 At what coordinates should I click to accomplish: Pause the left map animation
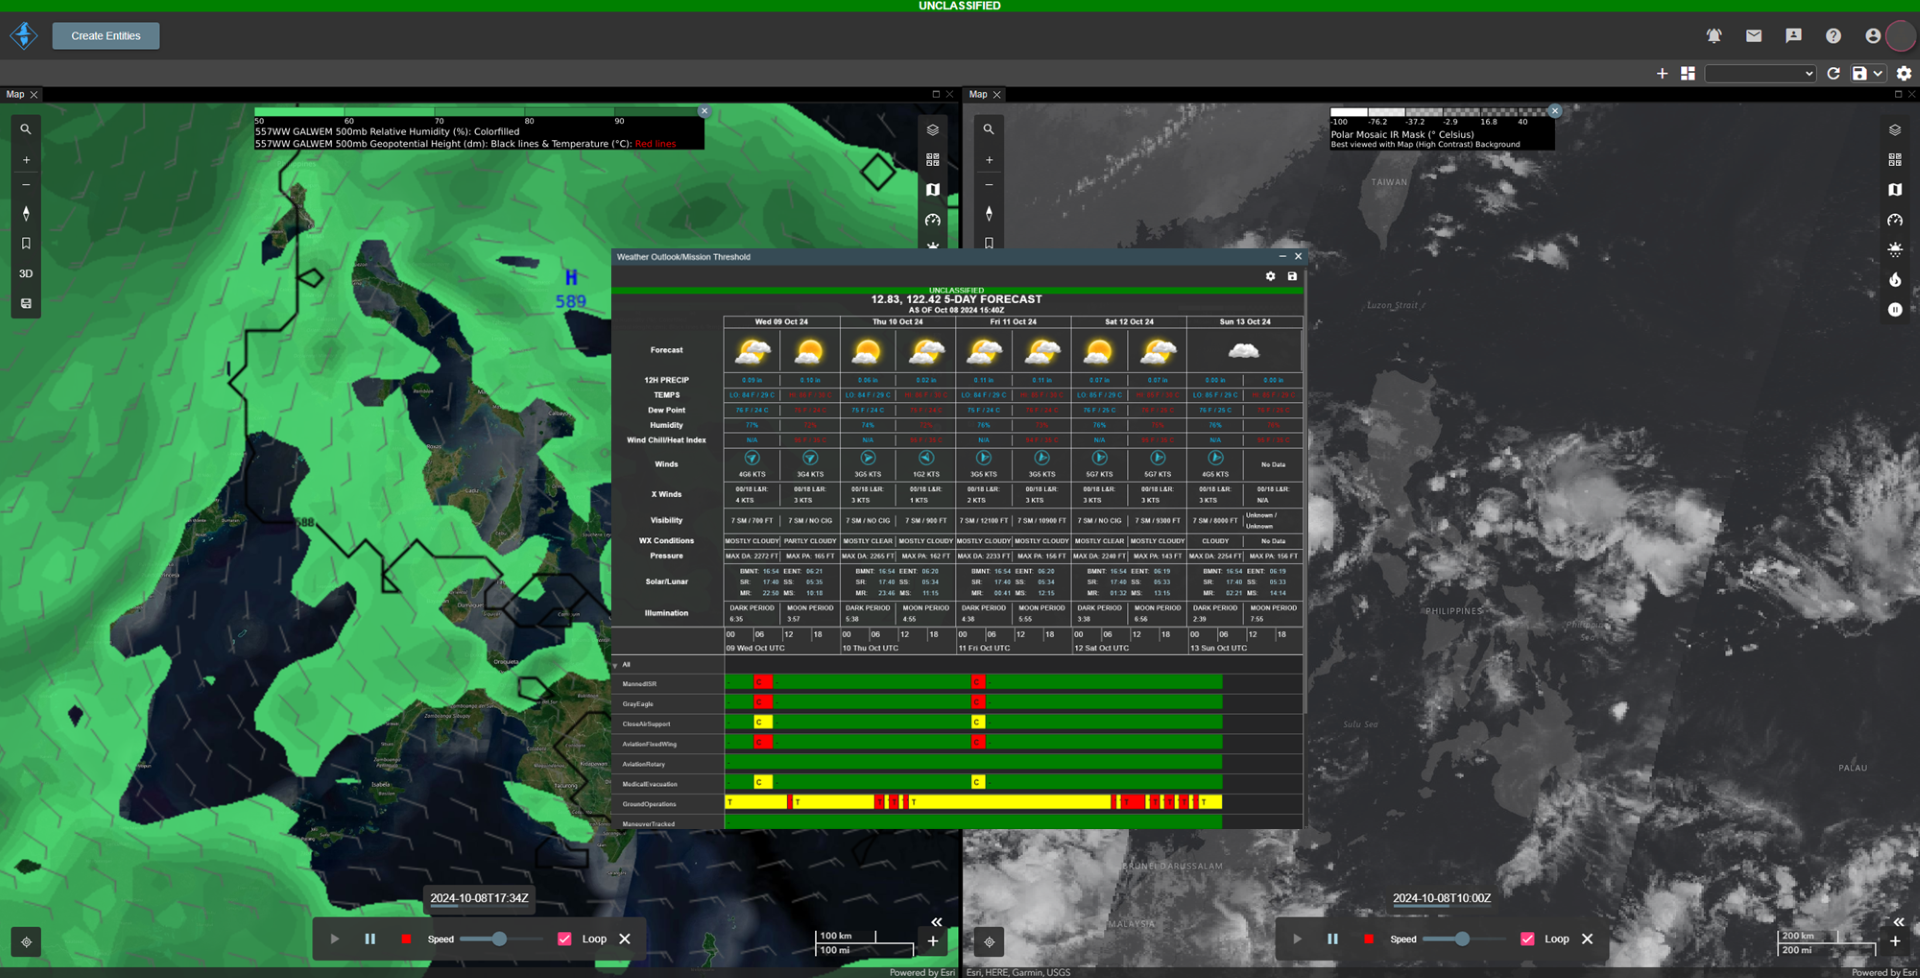tap(370, 939)
